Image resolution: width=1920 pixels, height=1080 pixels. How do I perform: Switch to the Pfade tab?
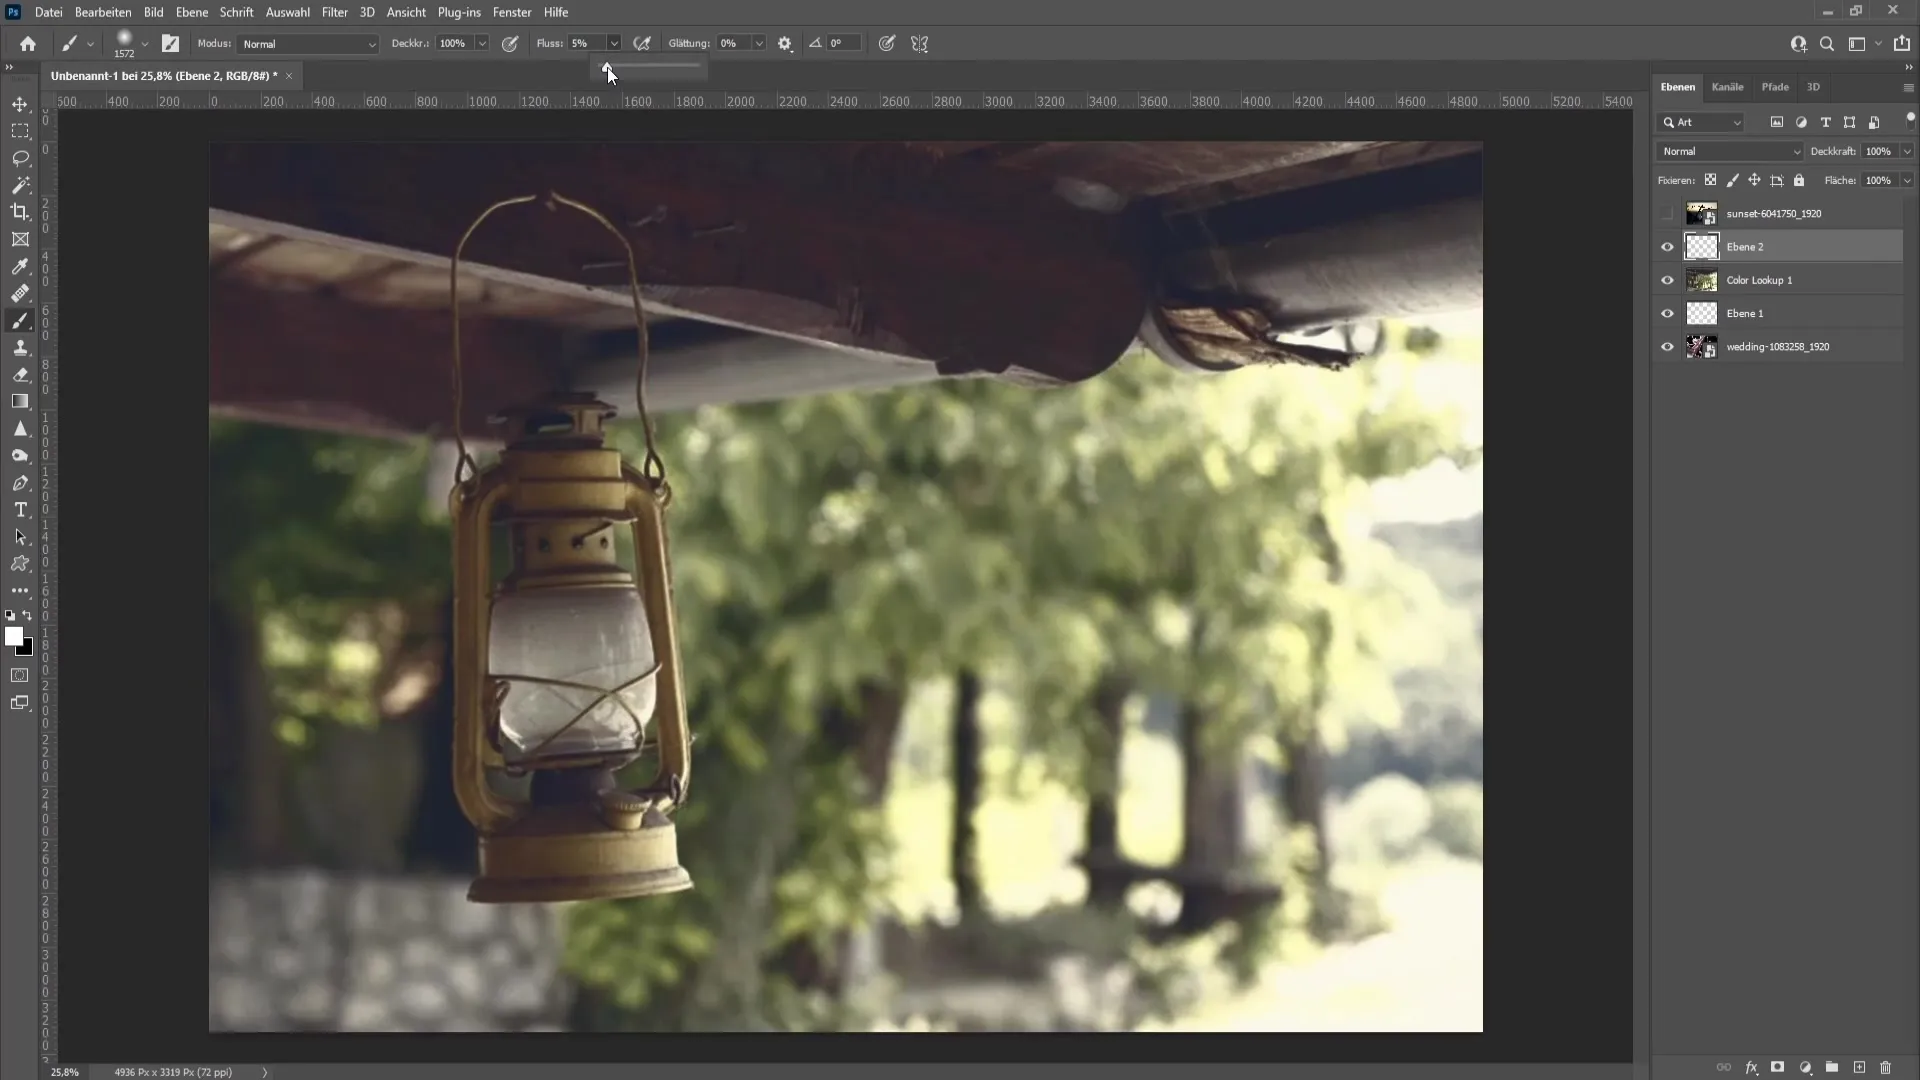coord(1775,86)
